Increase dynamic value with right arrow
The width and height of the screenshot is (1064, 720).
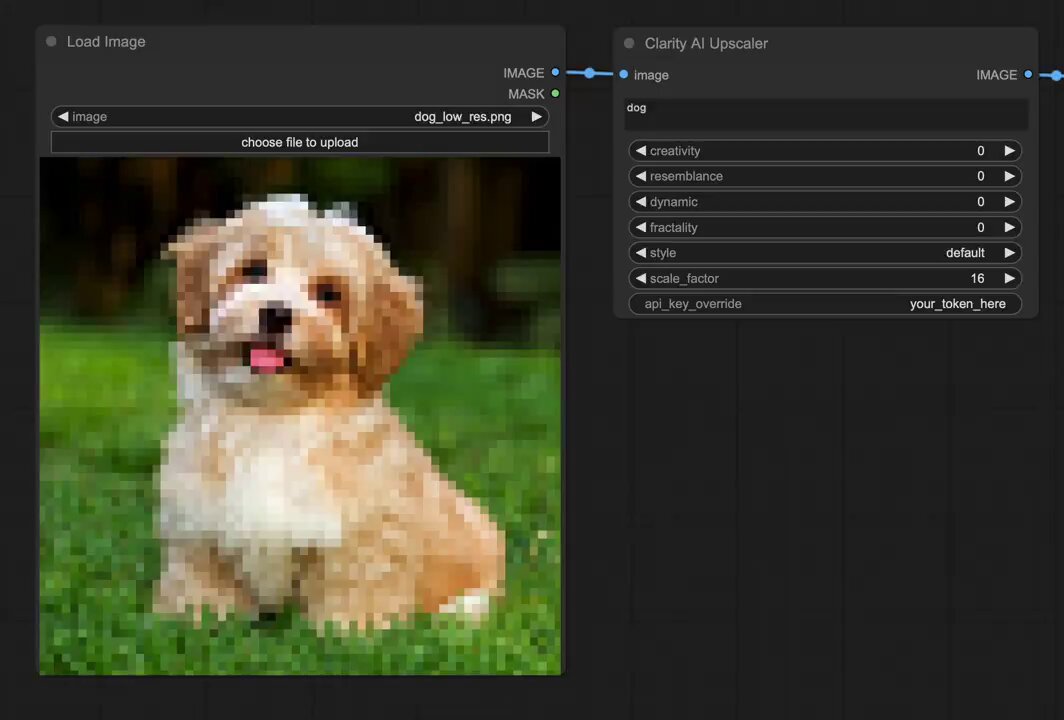1009,202
